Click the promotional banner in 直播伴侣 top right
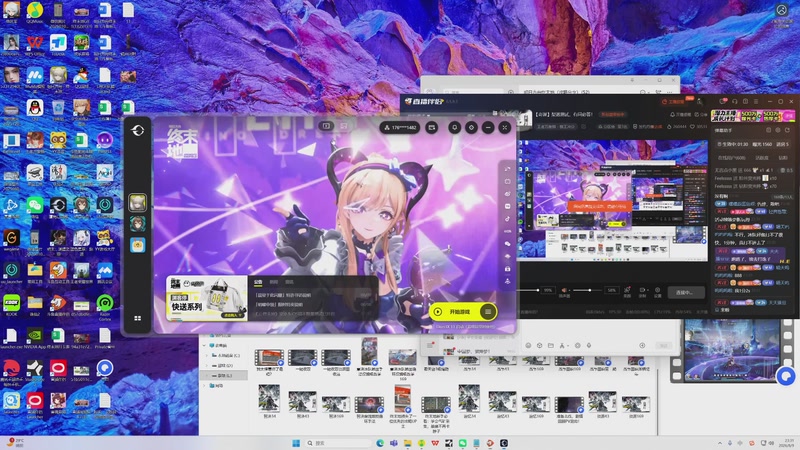This screenshot has width=800, height=450. tap(753, 116)
